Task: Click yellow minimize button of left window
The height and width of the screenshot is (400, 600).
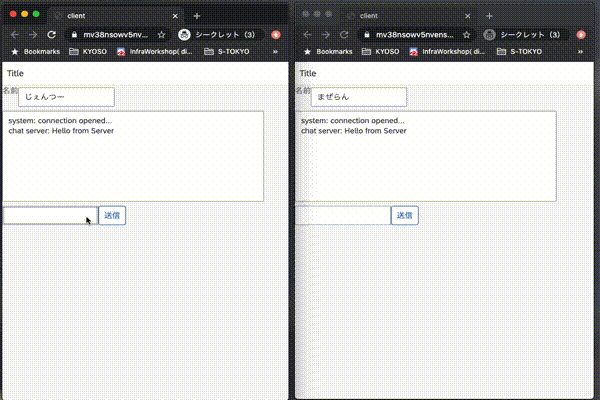Action: point(24,14)
